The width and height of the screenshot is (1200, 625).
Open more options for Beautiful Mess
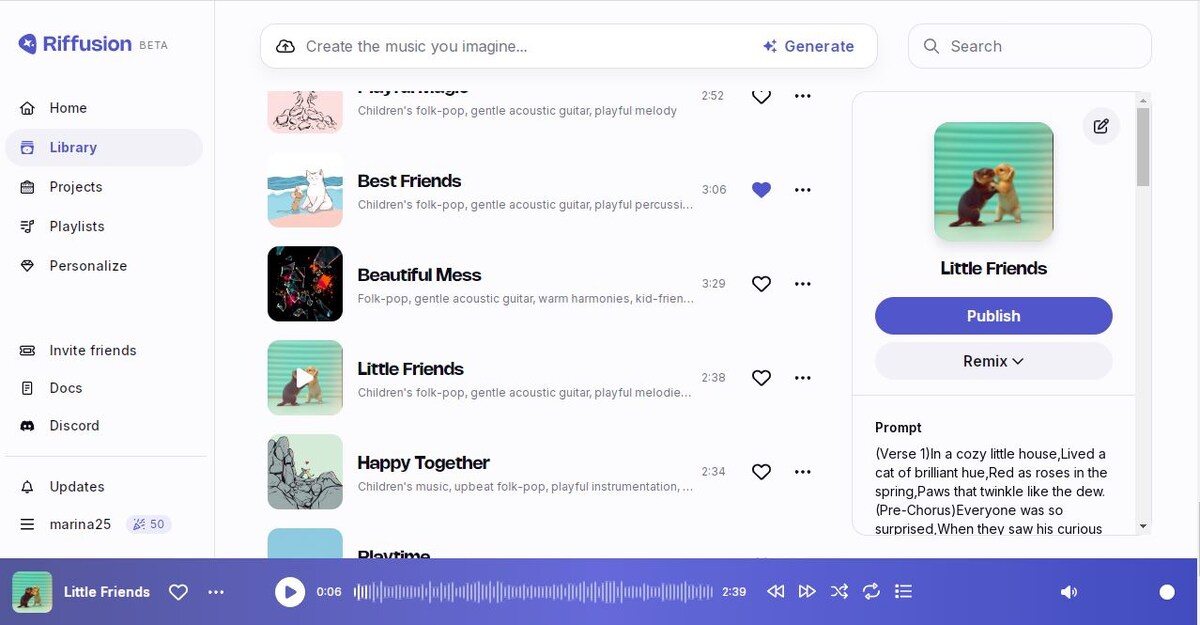[x=802, y=284]
